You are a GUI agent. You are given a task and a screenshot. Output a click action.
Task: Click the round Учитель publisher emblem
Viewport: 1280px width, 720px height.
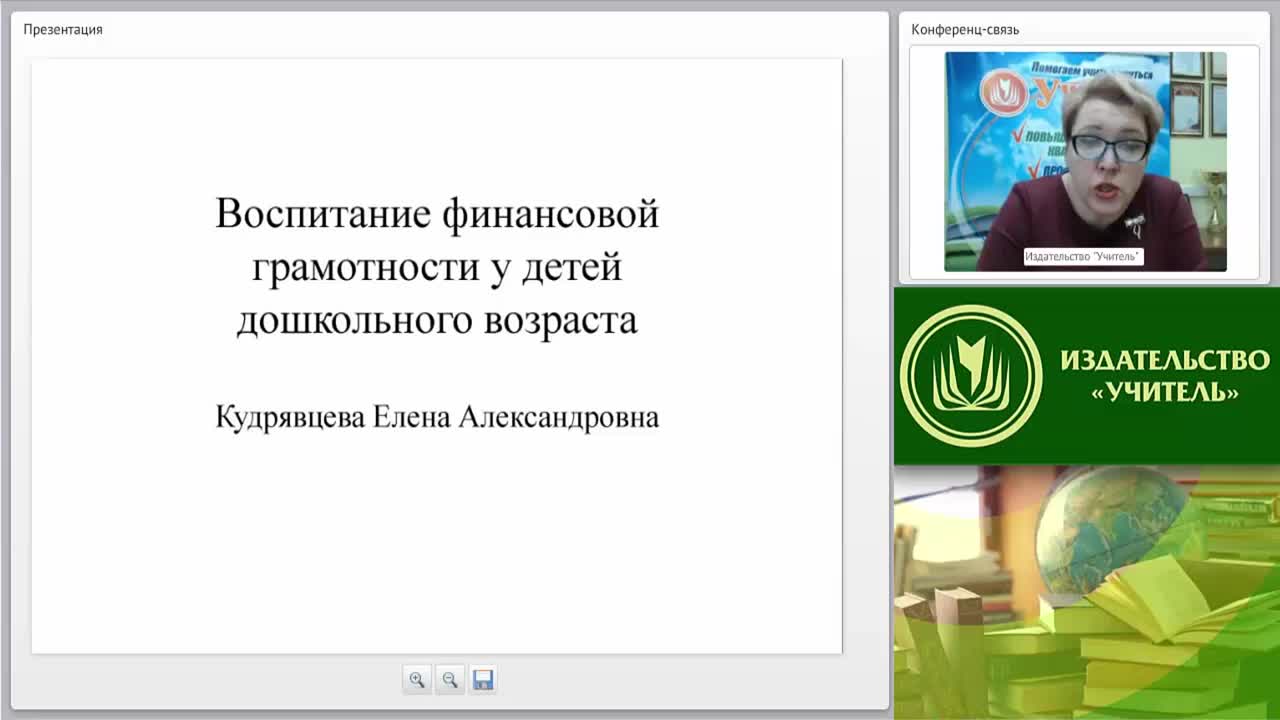tap(971, 375)
